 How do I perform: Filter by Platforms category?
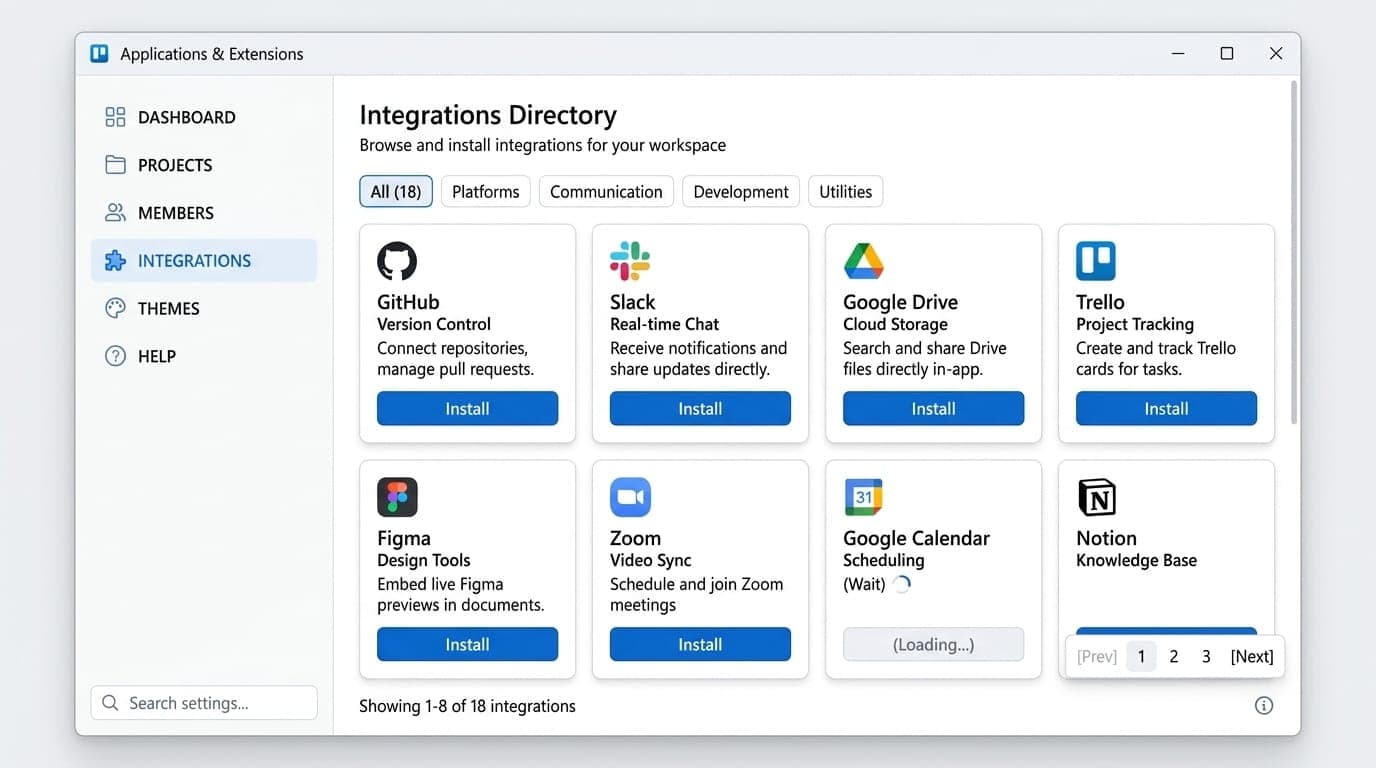coord(486,192)
